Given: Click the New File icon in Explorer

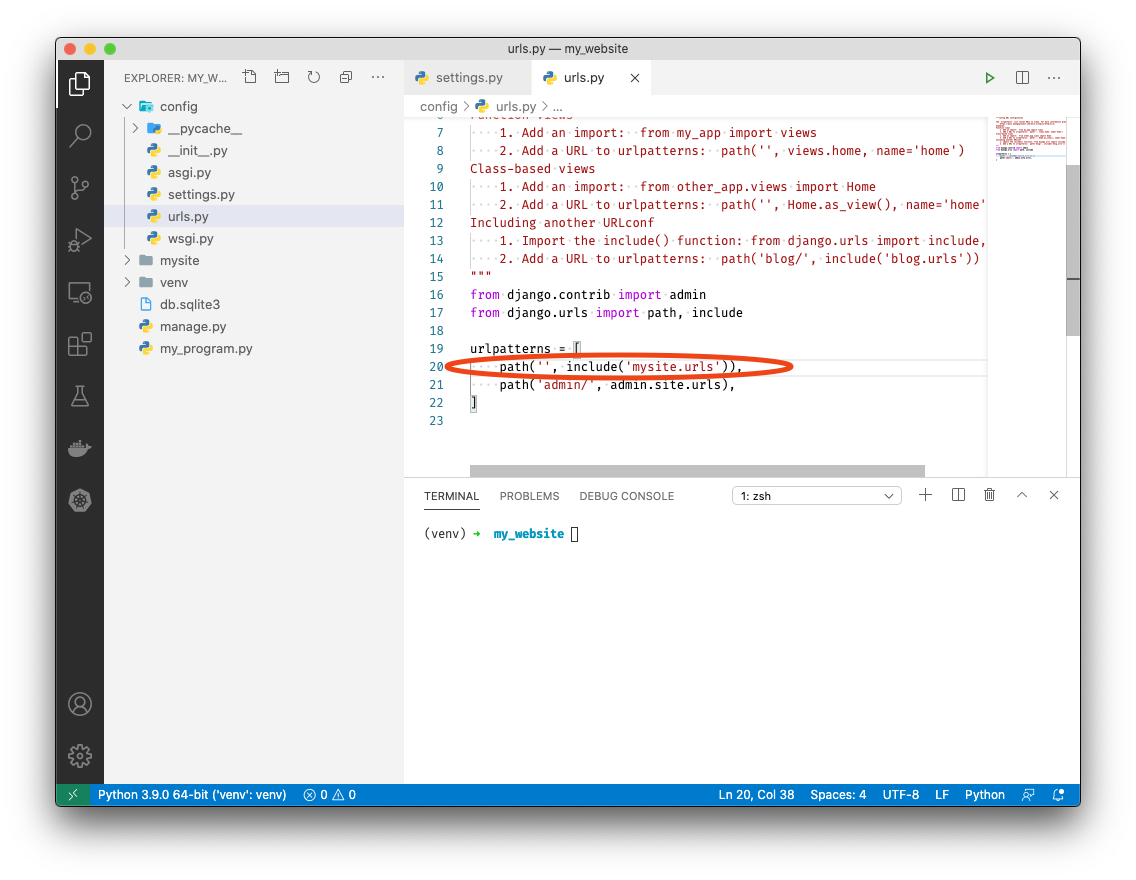Looking at the screenshot, I should click(x=250, y=77).
